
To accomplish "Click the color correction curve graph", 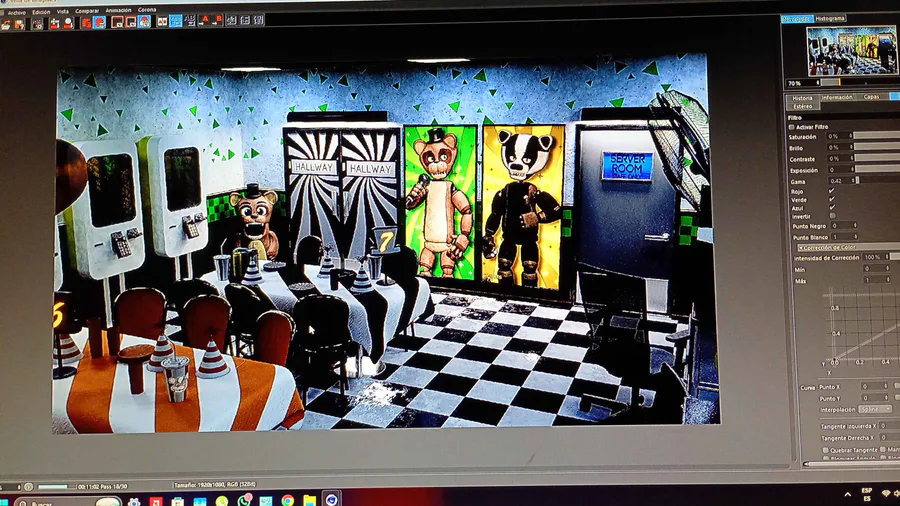I will coord(861,327).
